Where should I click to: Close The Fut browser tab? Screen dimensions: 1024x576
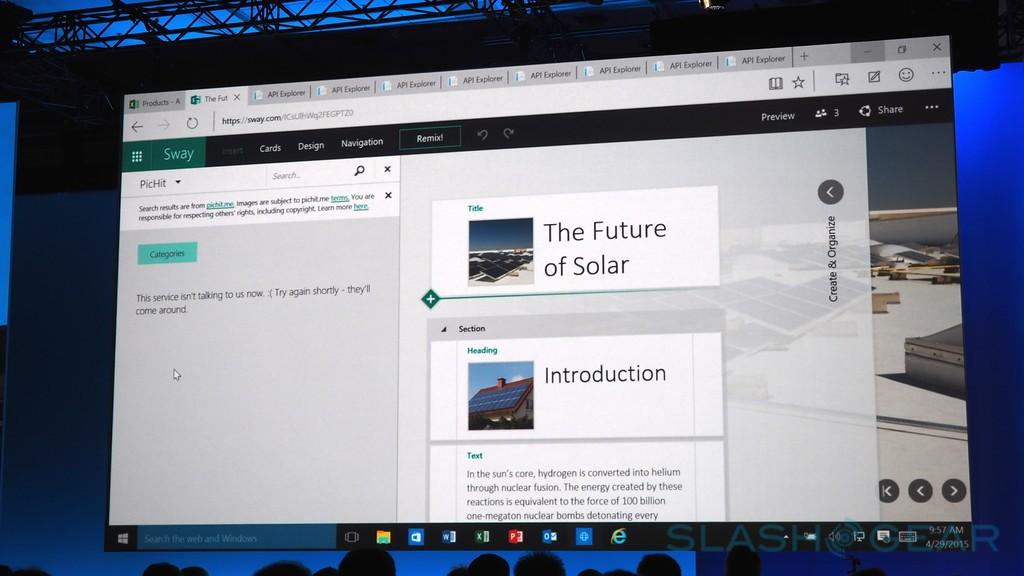click(x=237, y=97)
